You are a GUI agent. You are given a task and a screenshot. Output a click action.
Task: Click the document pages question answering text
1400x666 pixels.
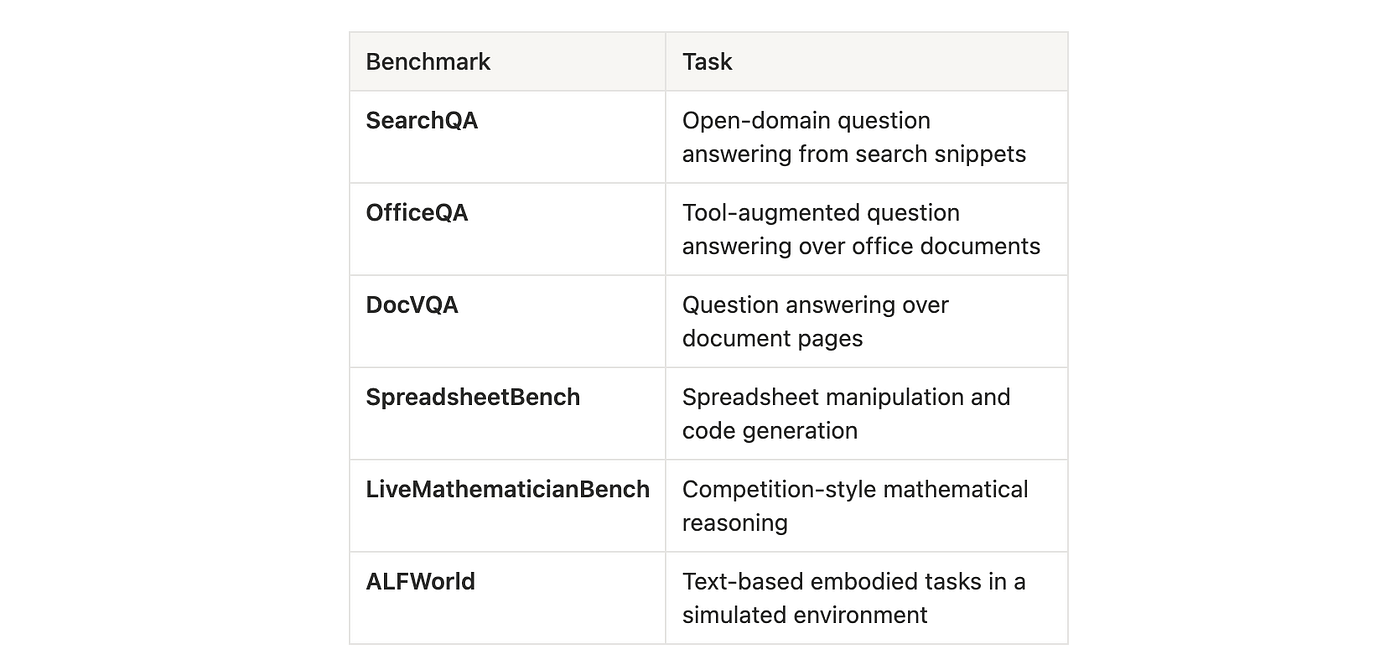815,321
